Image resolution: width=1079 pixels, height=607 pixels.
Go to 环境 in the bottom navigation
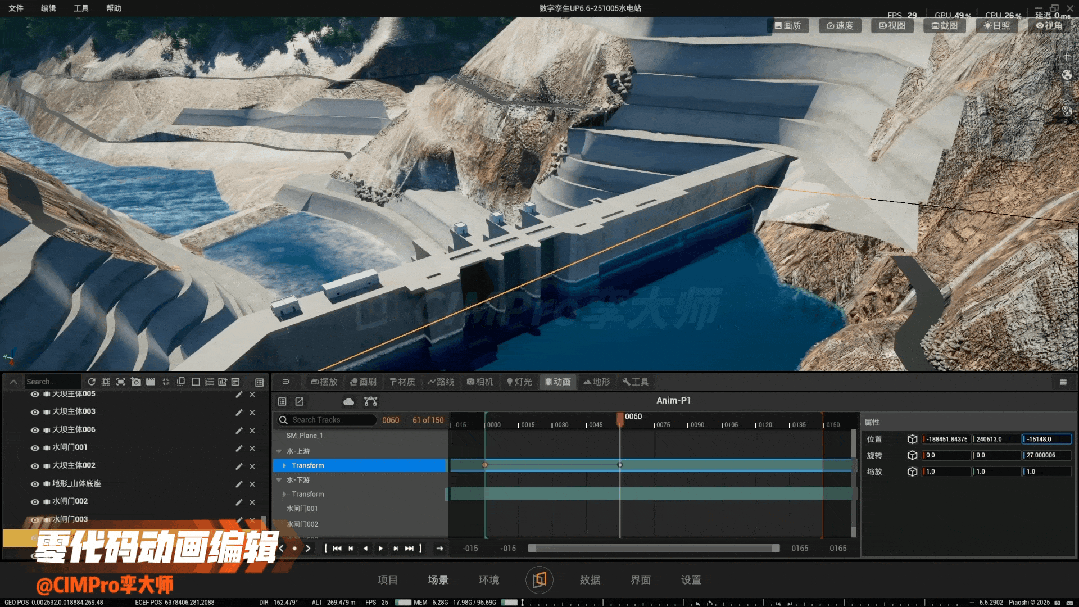click(489, 580)
